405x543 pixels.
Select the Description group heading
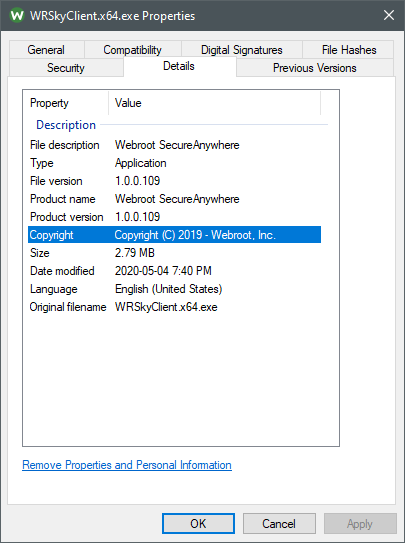click(66, 125)
